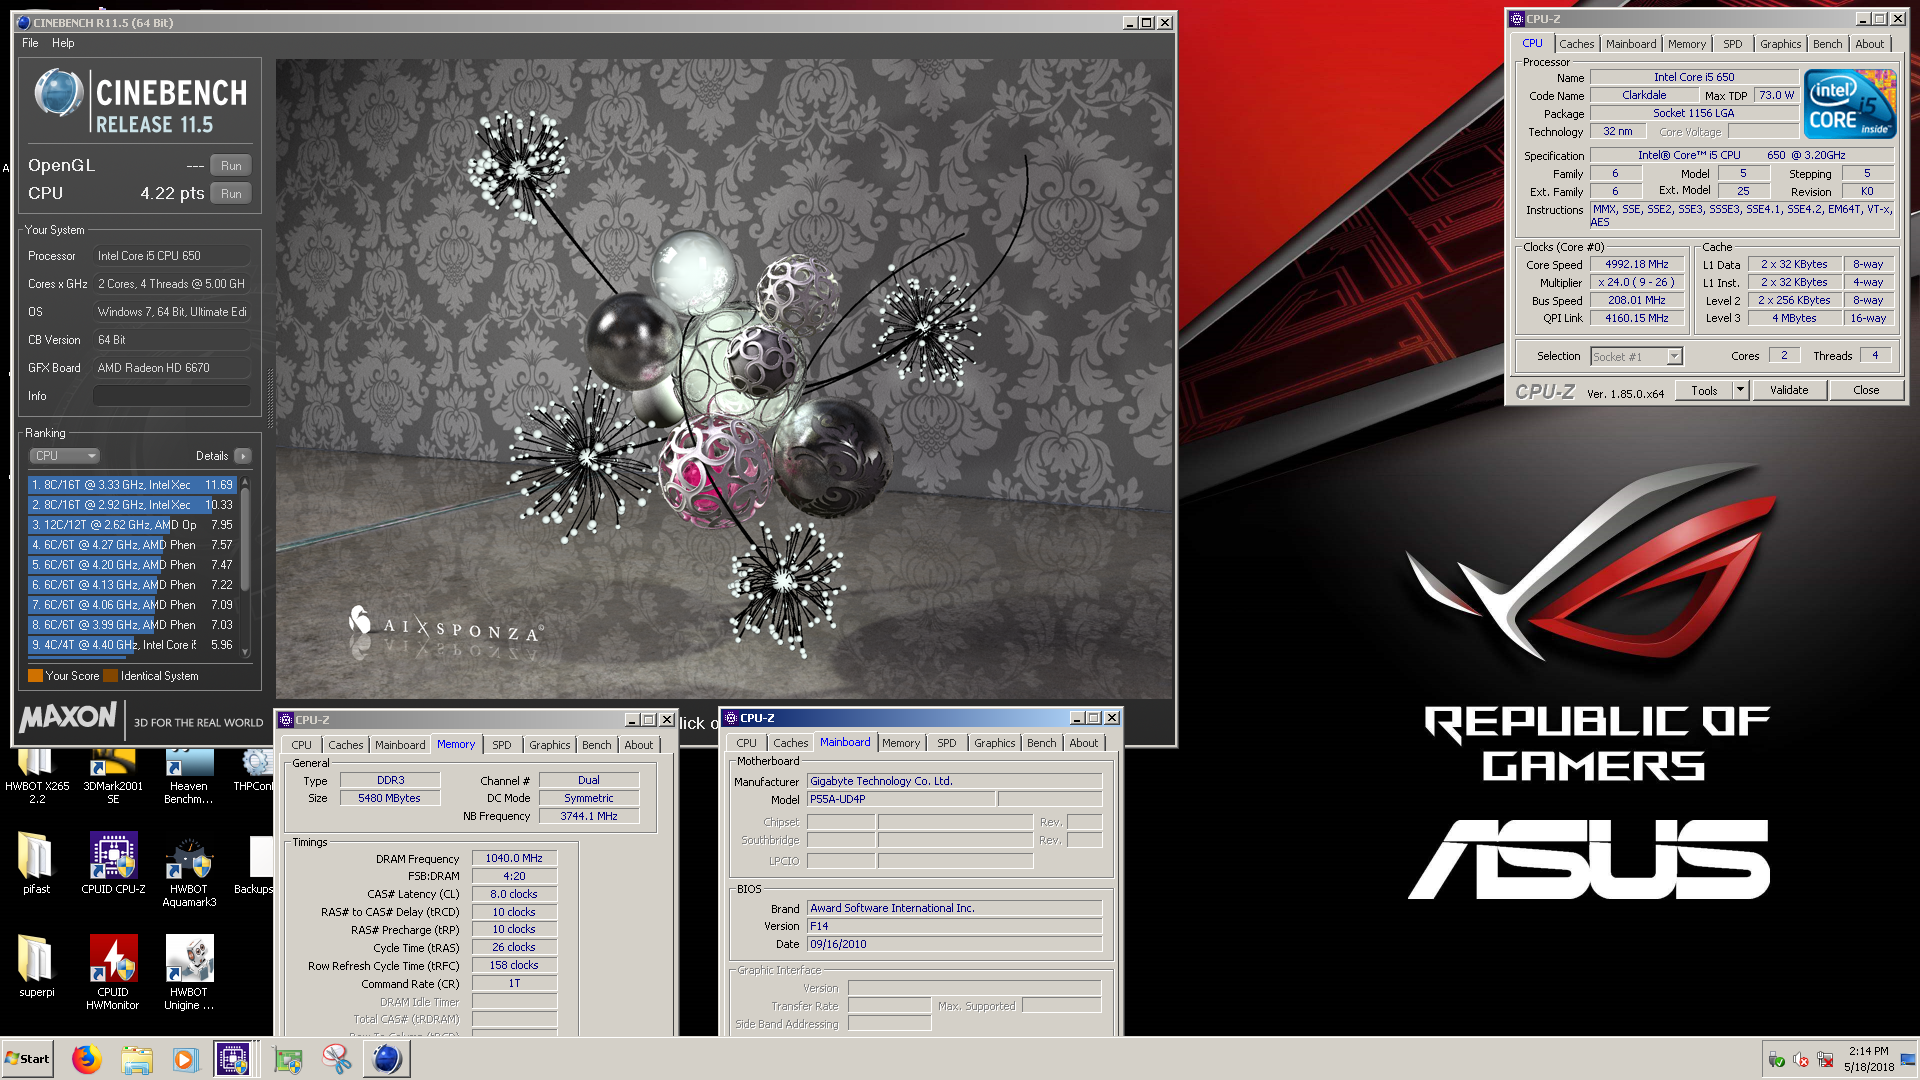Viewport: 1920px width, 1080px height.
Task: Click the Cinebench sphere logo in title bar
Action: (24, 22)
